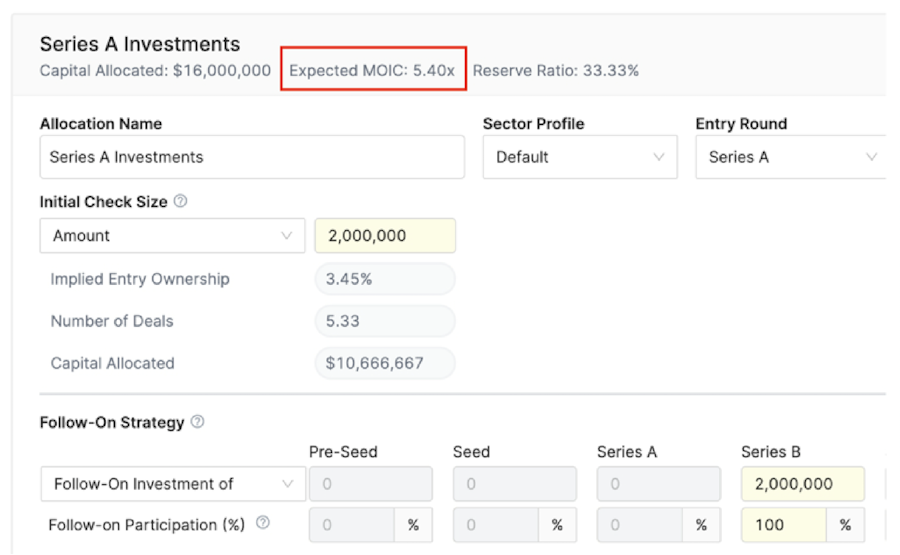900x555 pixels.
Task: Click the Reserve Ratio: 33.33% text
Action: pyautogui.click(x=556, y=71)
